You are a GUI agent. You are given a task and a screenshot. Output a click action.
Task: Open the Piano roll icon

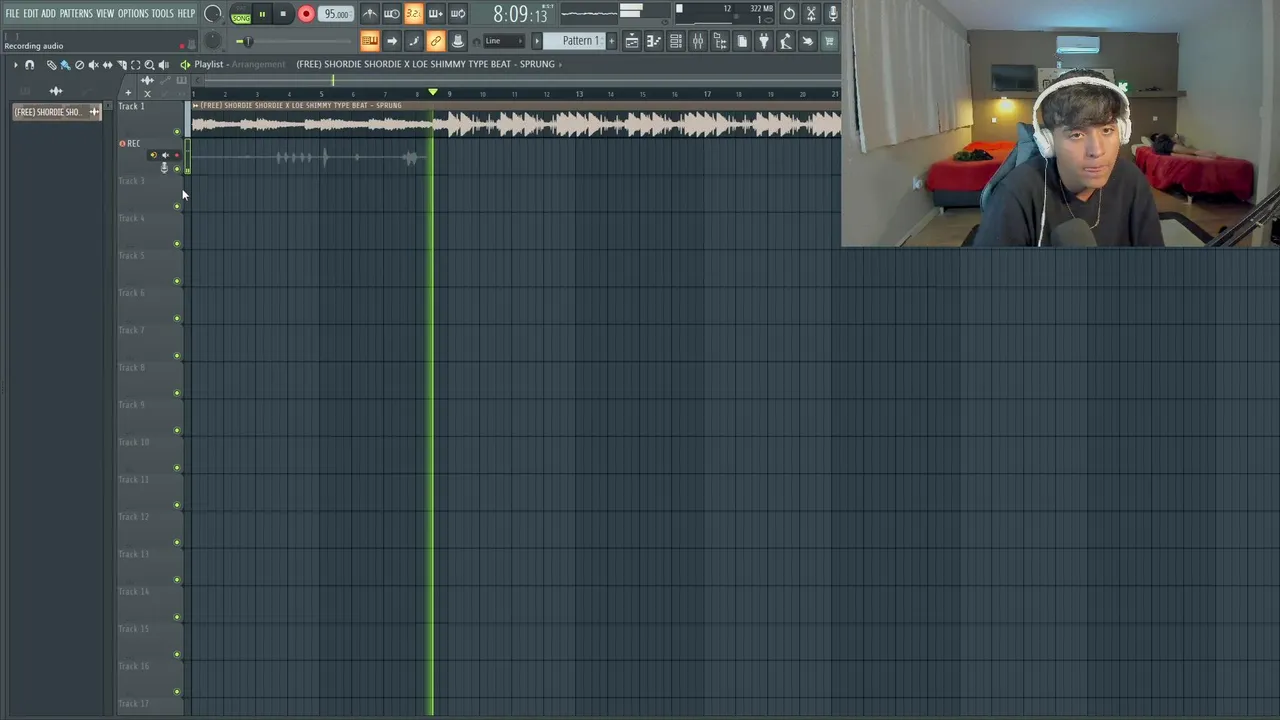654,41
